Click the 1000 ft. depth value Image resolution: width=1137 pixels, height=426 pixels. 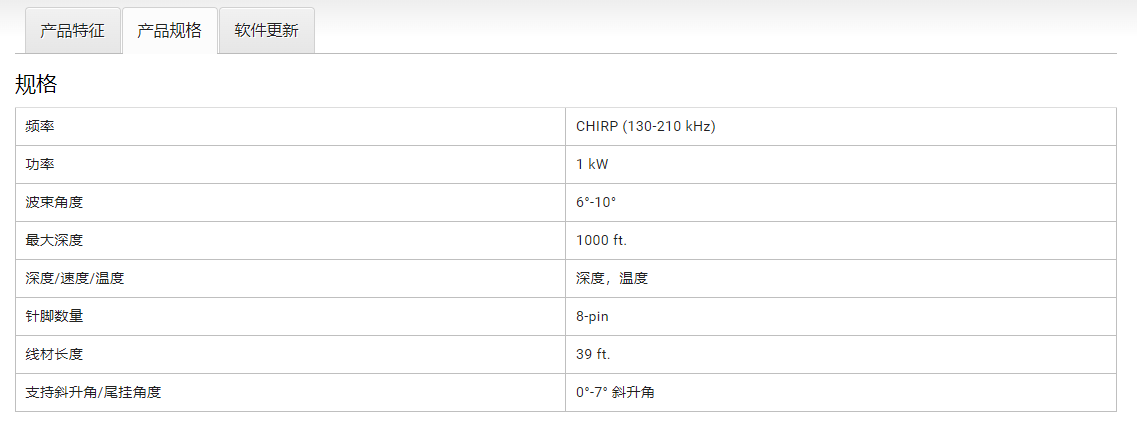[x=601, y=241]
